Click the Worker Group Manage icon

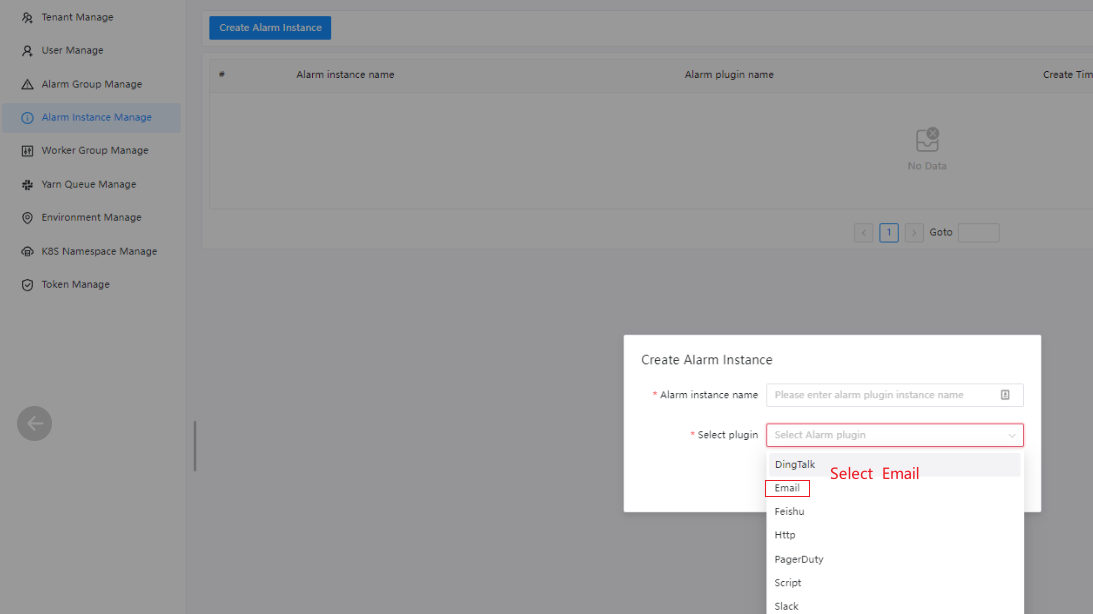(x=32, y=150)
